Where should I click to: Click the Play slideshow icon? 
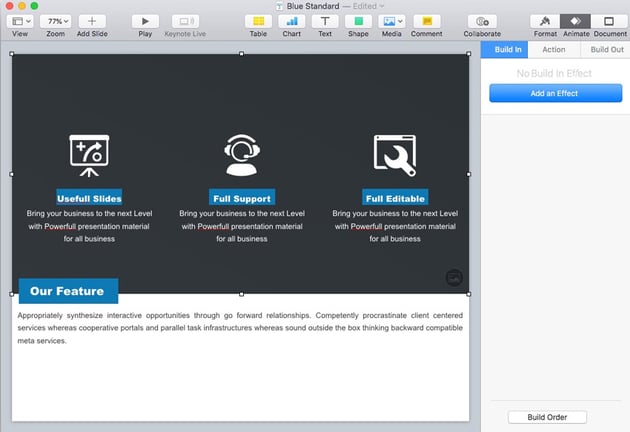tap(145, 21)
